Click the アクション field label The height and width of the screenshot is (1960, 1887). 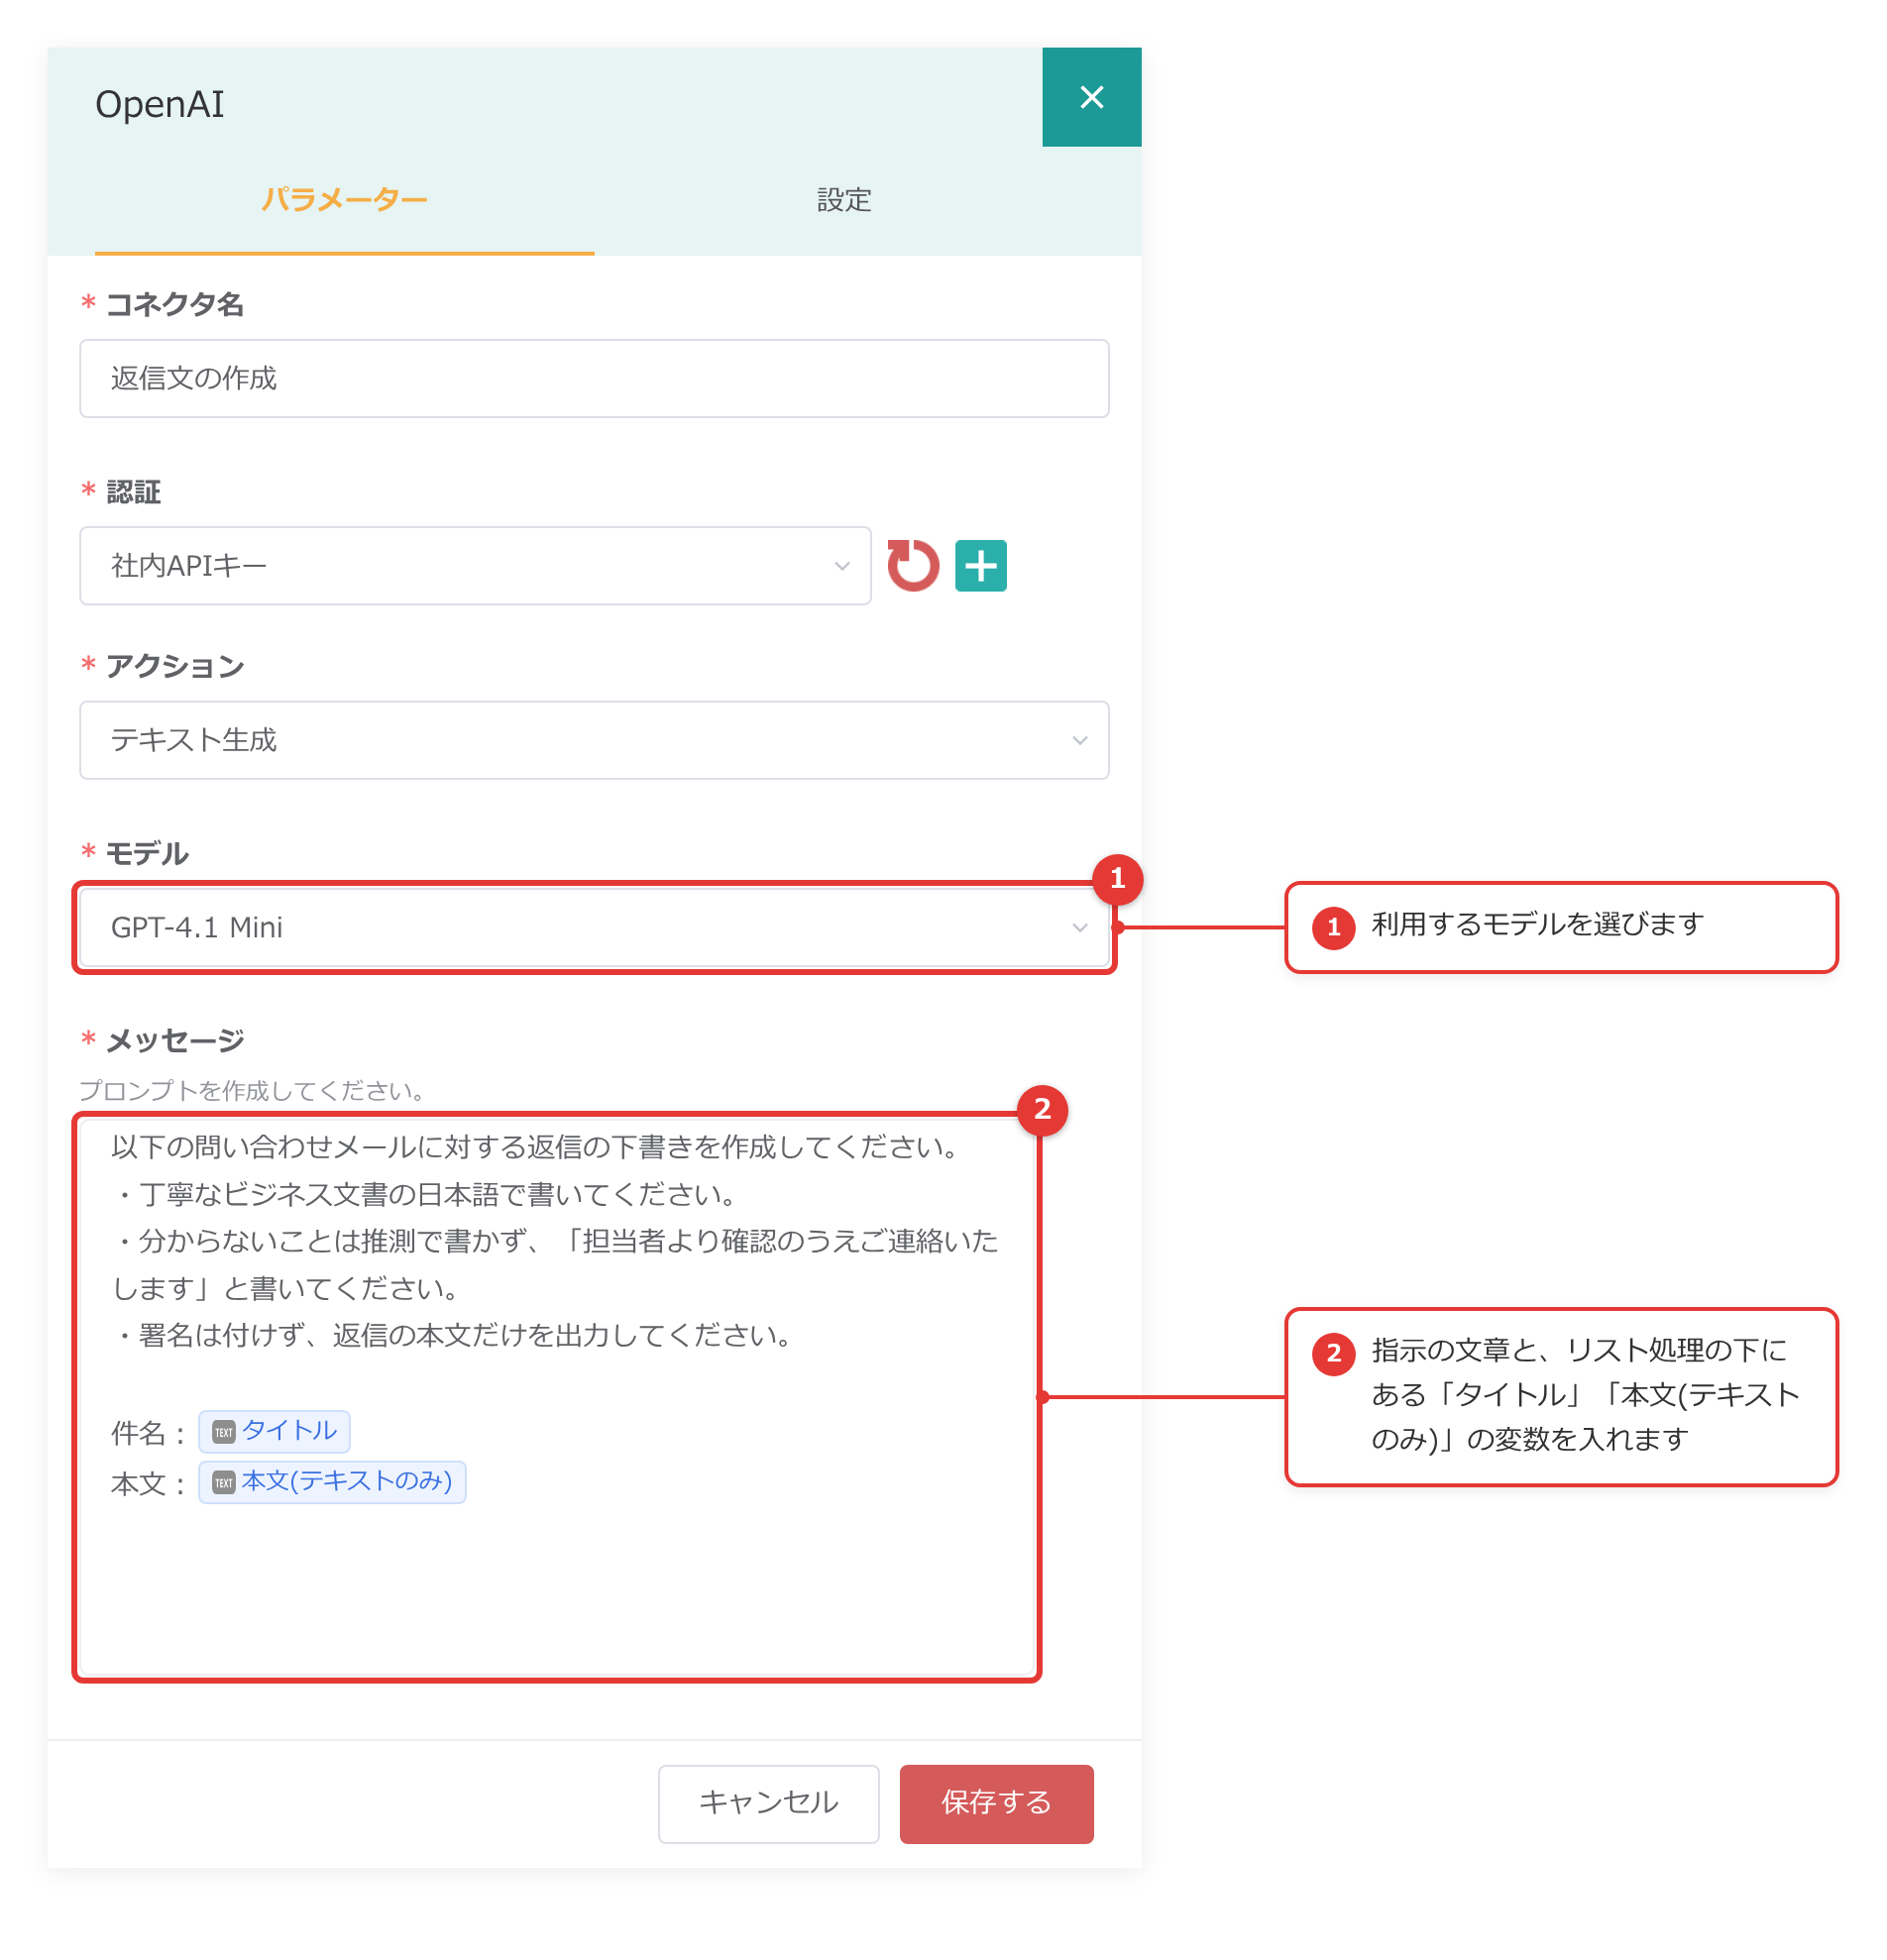pyautogui.click(x=175, y=666)
